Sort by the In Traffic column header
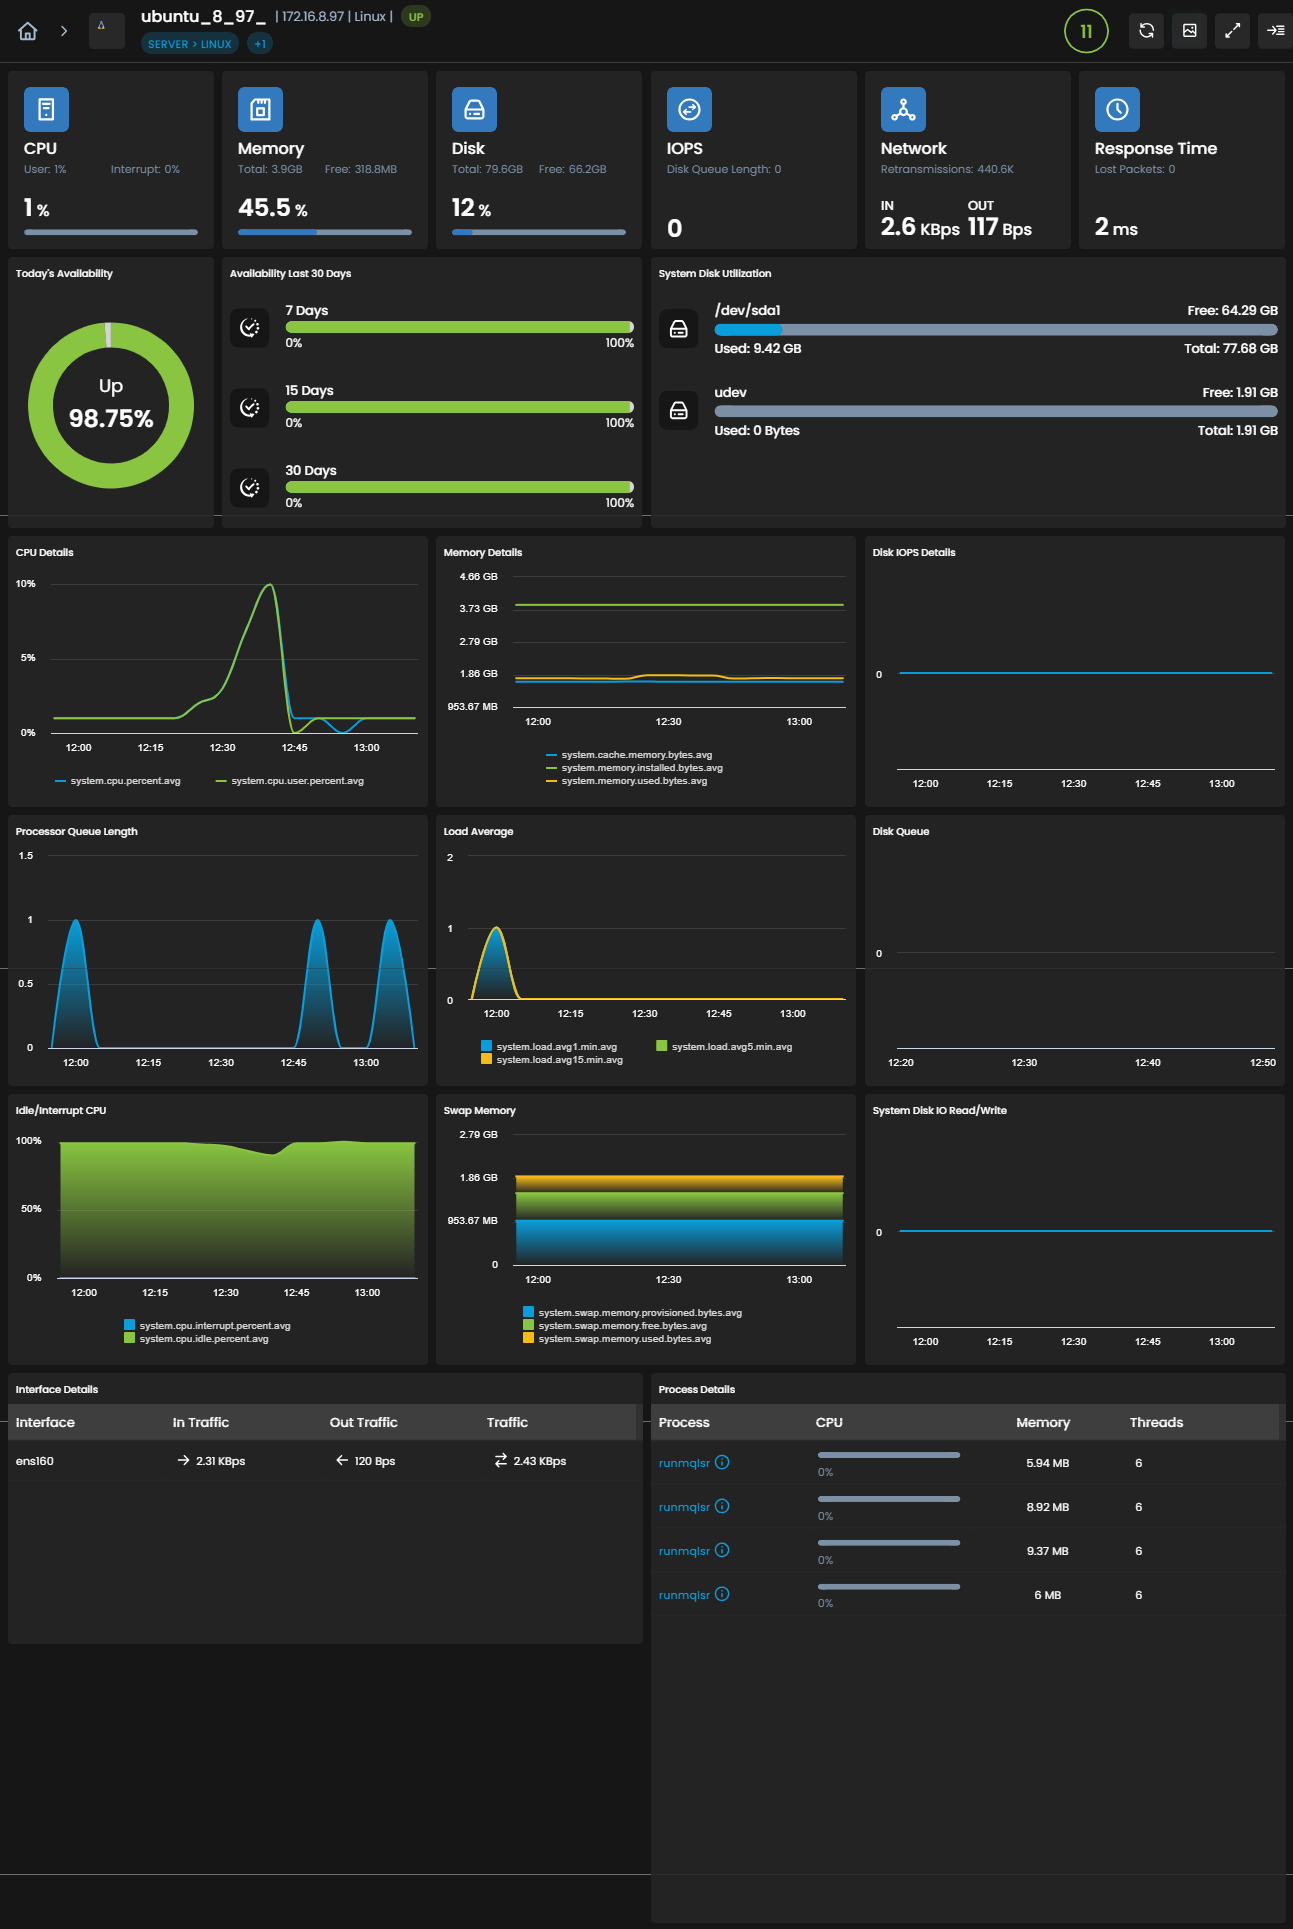1293x1929 pixels. pos(201,1422)
